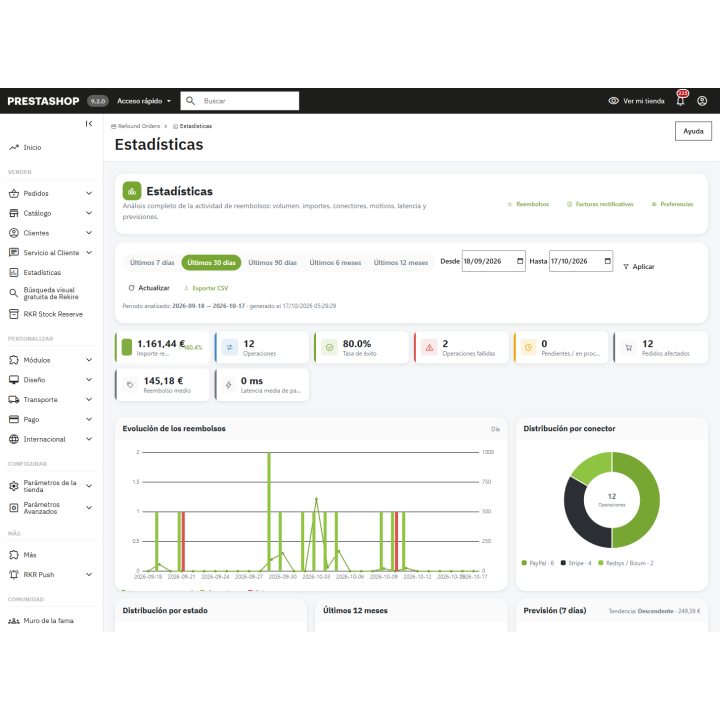Expand the Clientes submenu chevron

click(89, 233)
